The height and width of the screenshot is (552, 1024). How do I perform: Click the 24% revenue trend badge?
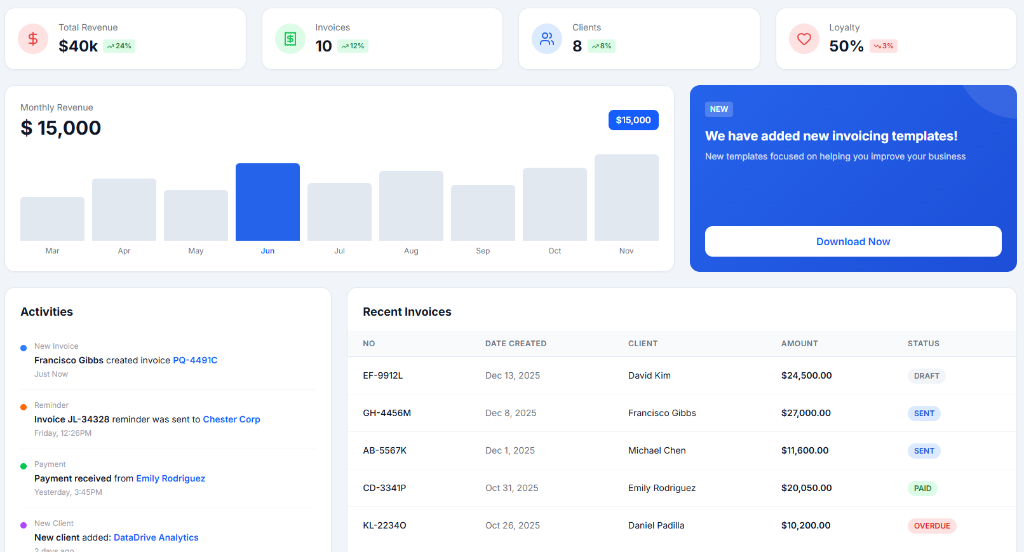[x=119, y=46]
